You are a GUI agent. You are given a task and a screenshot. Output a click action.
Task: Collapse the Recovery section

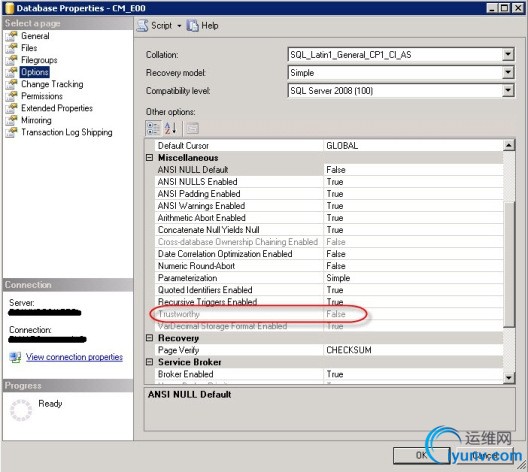(150, 338)
